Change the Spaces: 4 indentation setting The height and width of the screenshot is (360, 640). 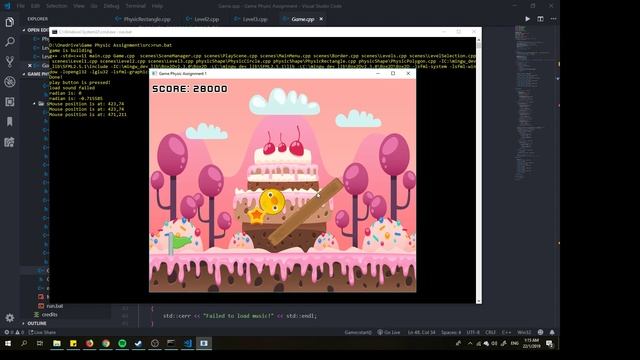pyautogui.click(x=451, y=332)
